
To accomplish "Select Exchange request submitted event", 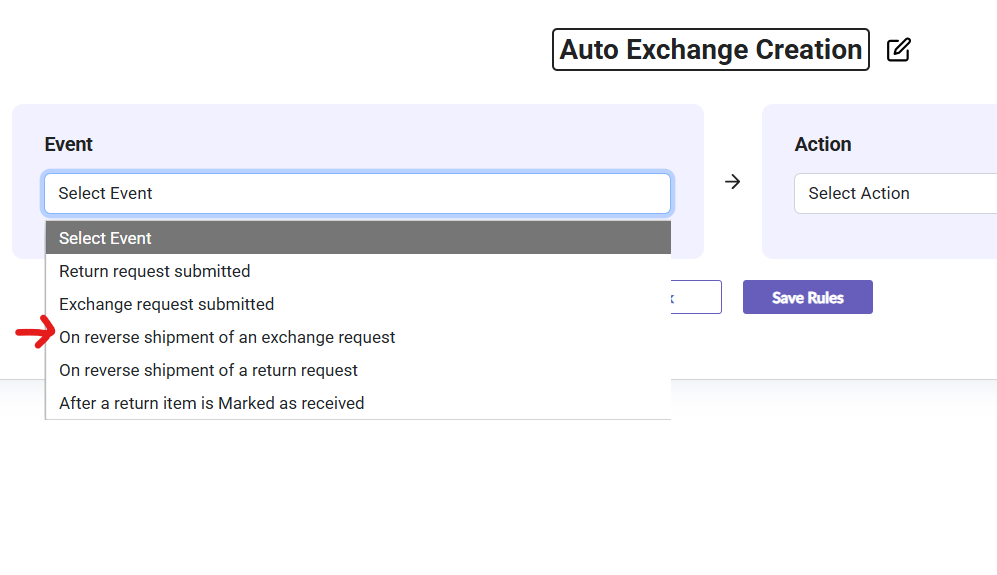I will point(166,304).
